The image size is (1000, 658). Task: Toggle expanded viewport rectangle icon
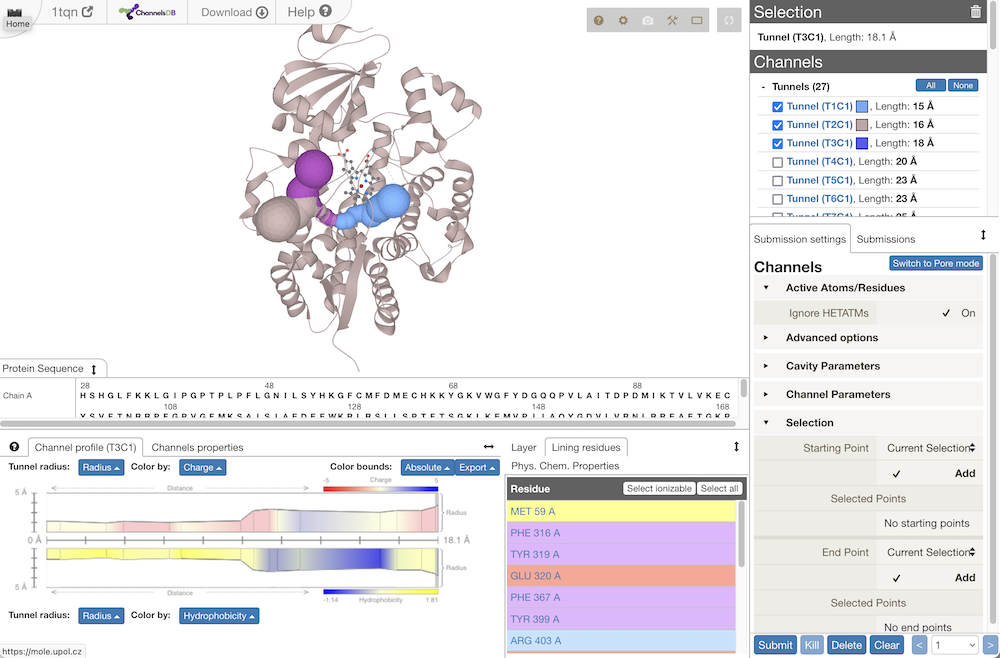point(697,20)
